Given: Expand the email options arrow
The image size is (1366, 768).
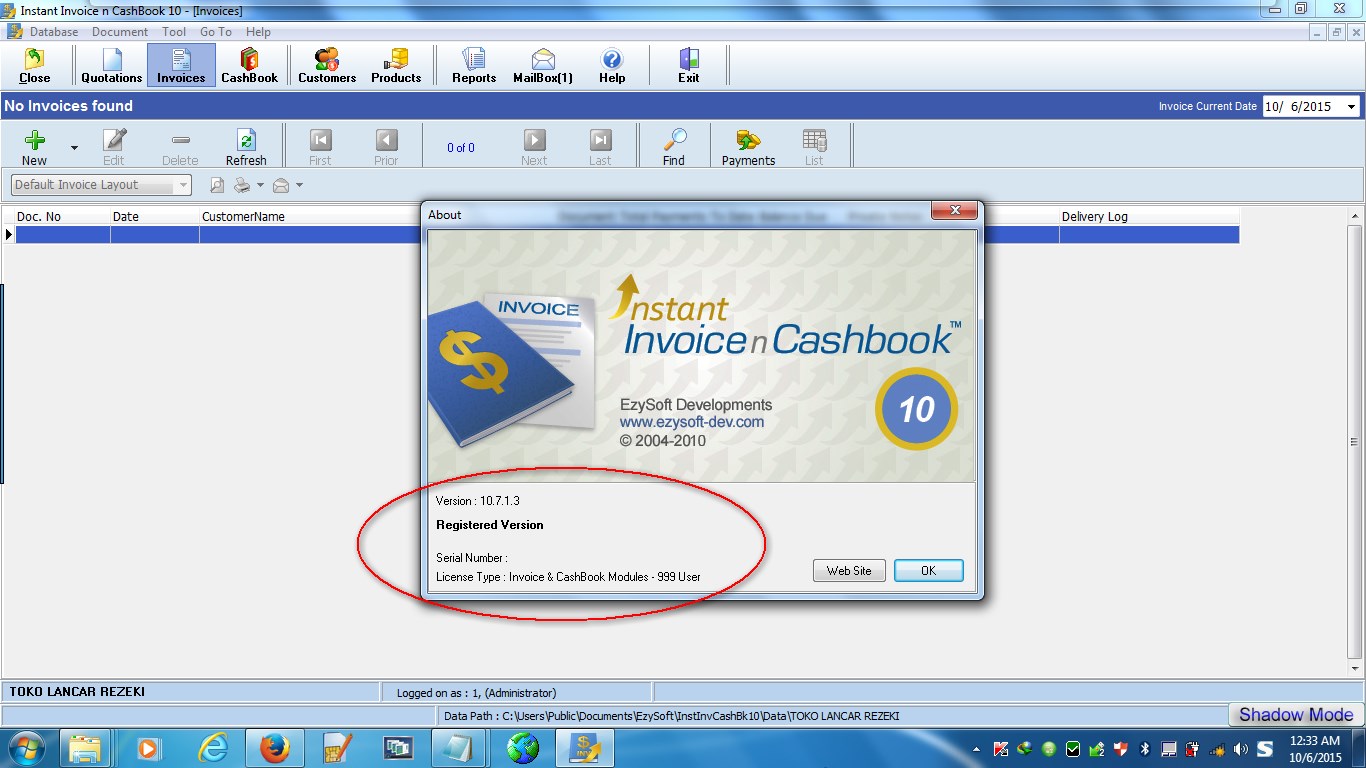Looking at the screenshot, I should [x=299, y=185].
